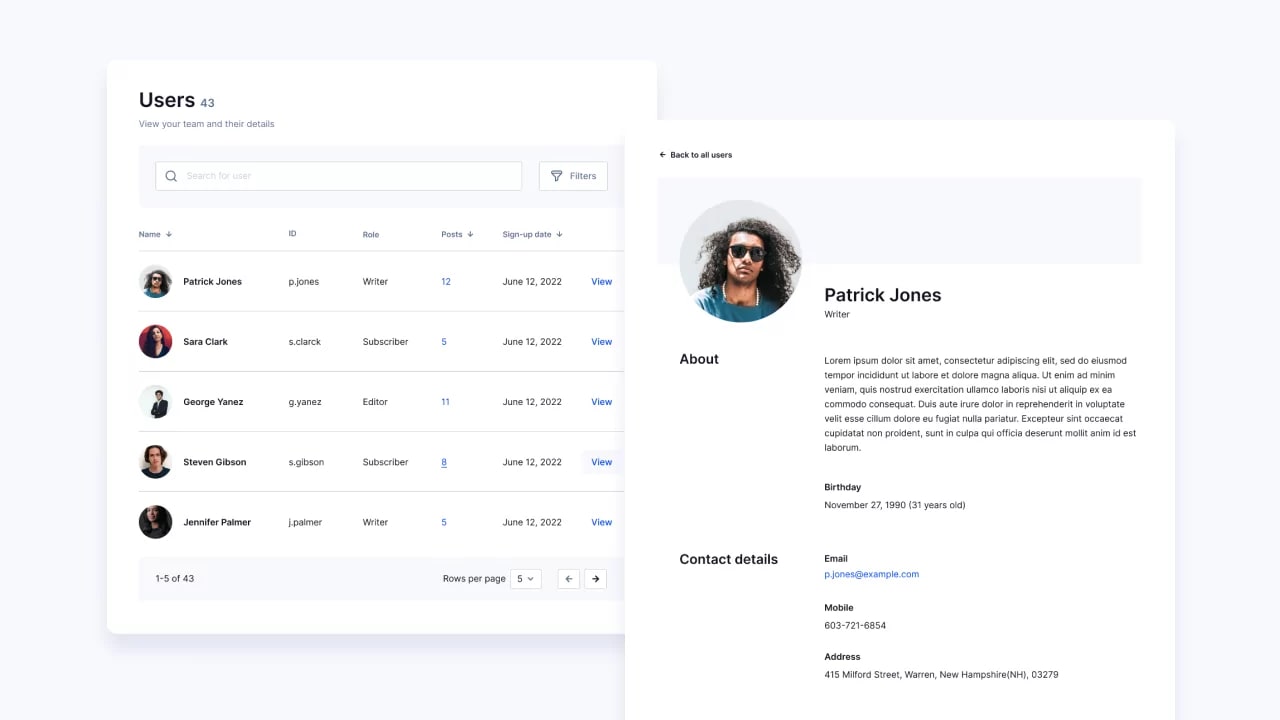The width and height of the screenshot is (1280, 720).
Task: Click Jennifer Palmer's avatar thumbnail
Action: 155,522
